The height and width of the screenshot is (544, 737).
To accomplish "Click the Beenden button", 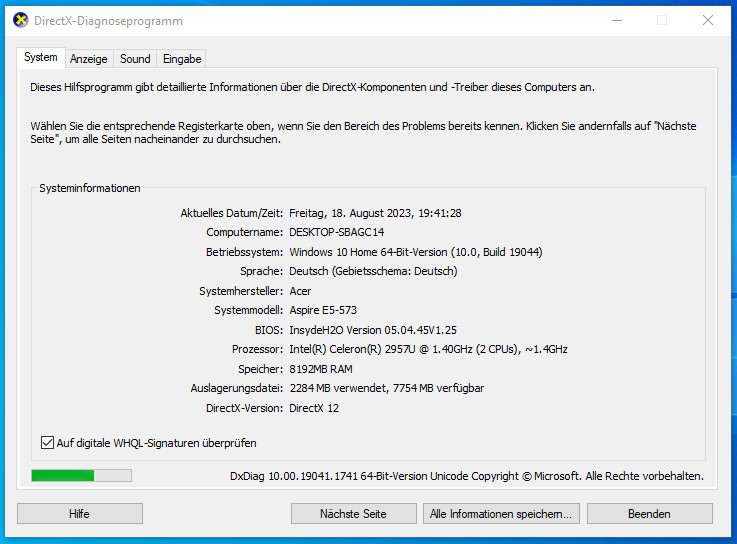I will (x=650, y=513).
